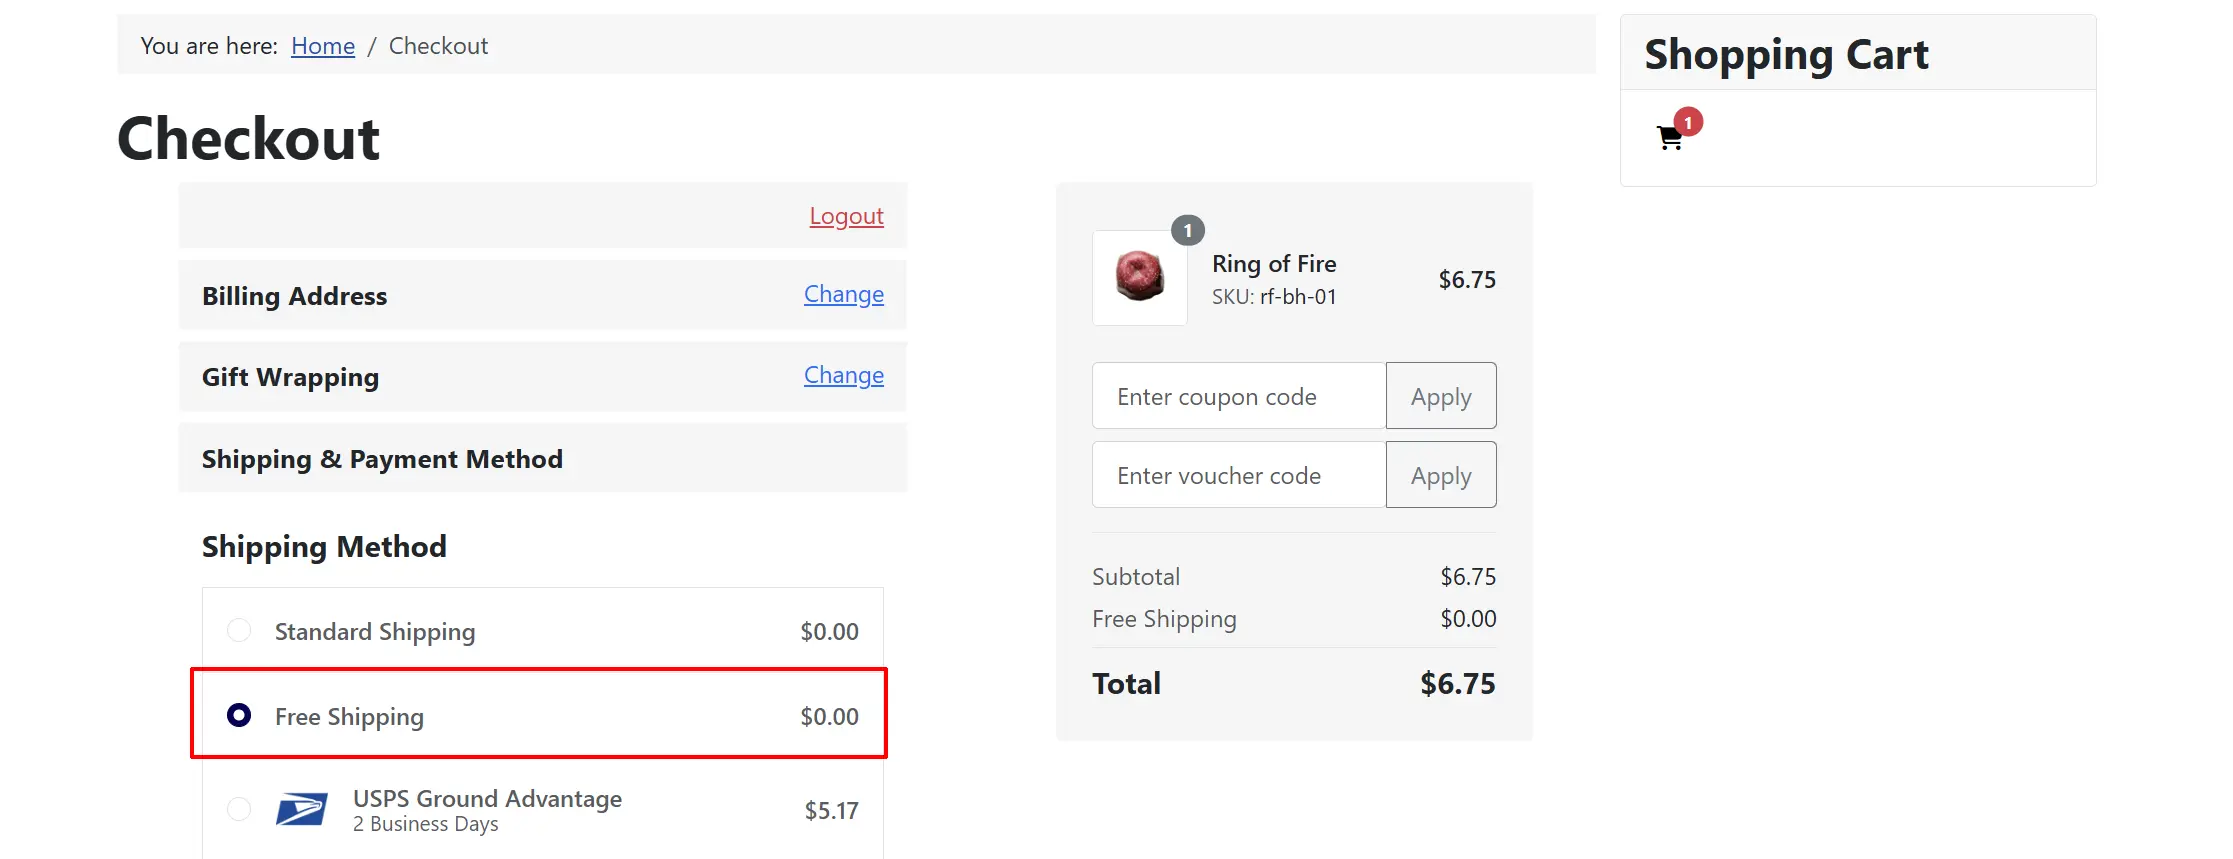Click the Ring of Fire product name

click(1274, 264)
